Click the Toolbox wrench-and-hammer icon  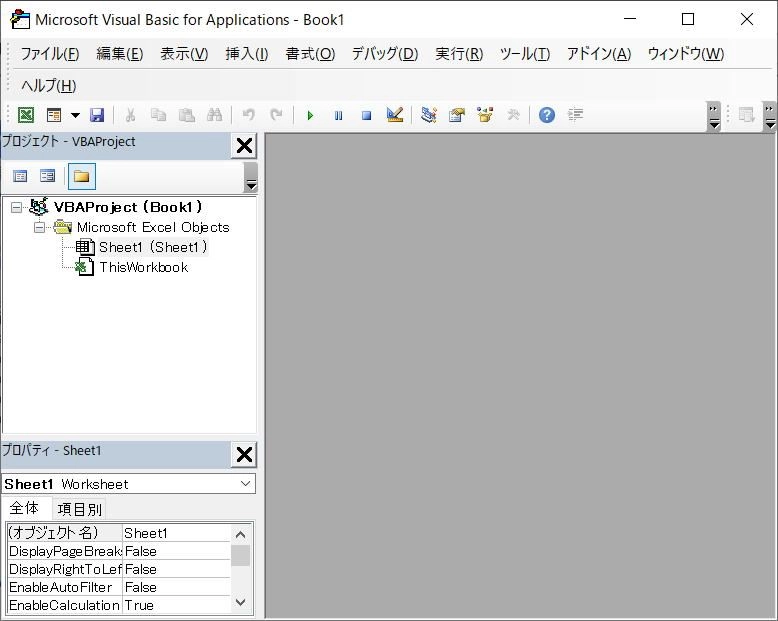pyautogui.click(x=514, y=115)
